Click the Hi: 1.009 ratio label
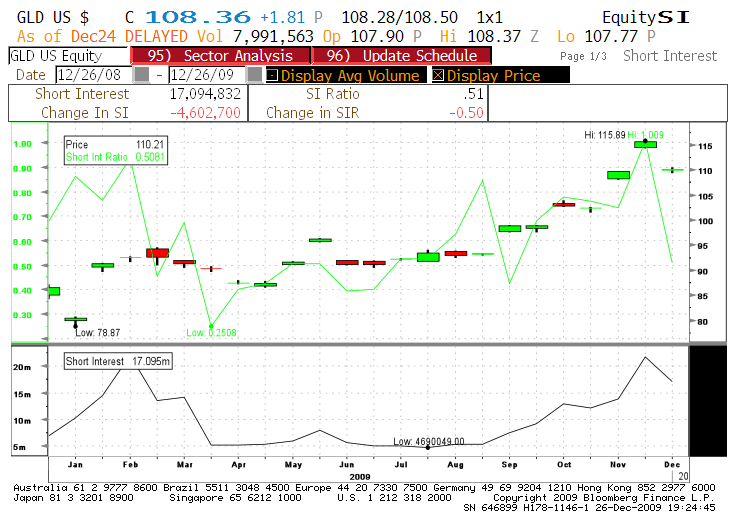Image resolution: width=736 pixels, height=527 pixels. (x=645, y=135)
